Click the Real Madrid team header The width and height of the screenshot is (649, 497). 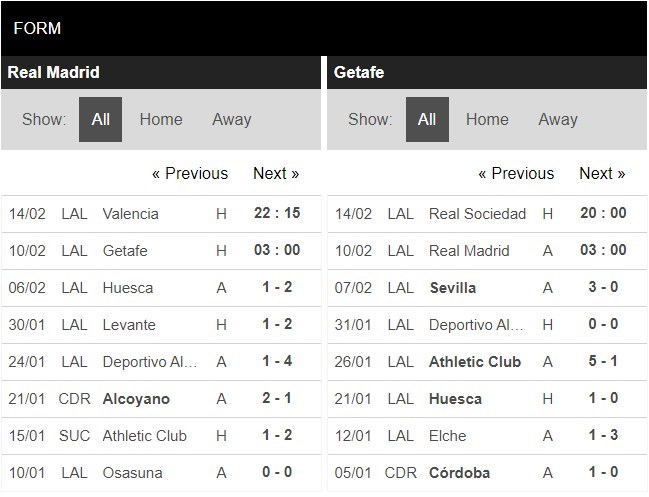point(54,73)
